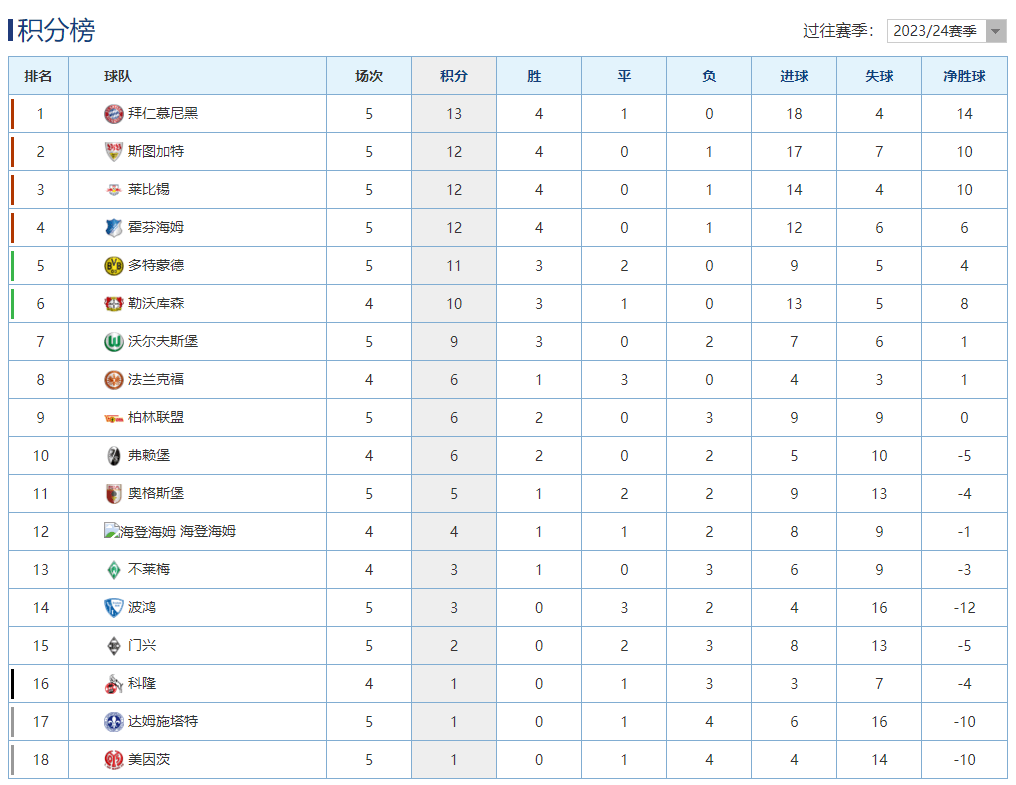Click the season dropdown arrow button
The width and height of the screenshot is (1016, 785).
[996, 31]
